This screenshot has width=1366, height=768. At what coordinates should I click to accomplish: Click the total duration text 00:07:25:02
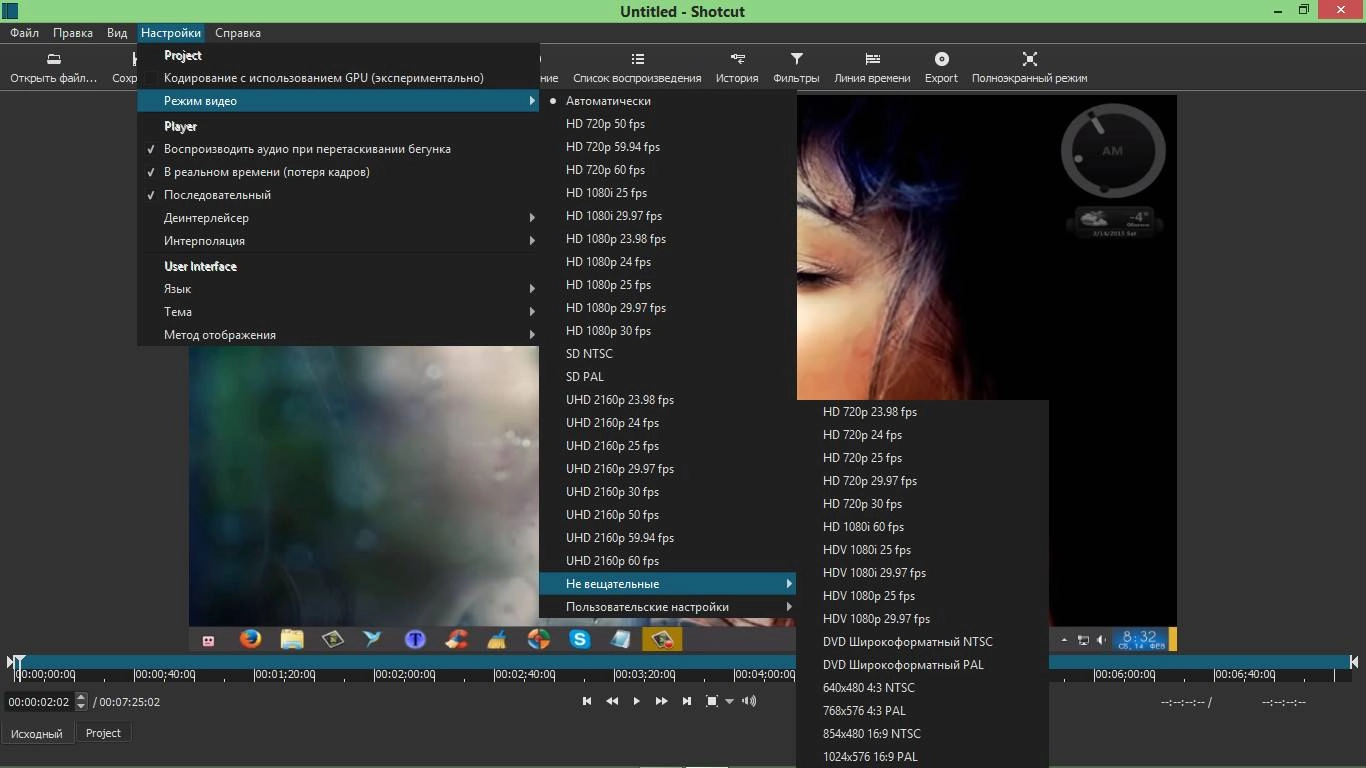(129, 702)
